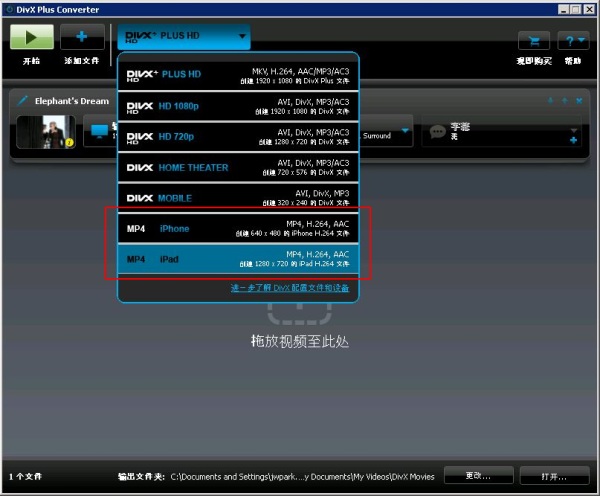Click the DivX Plus Converter title bar icon
600x496 pixels.
coord(10,9)
